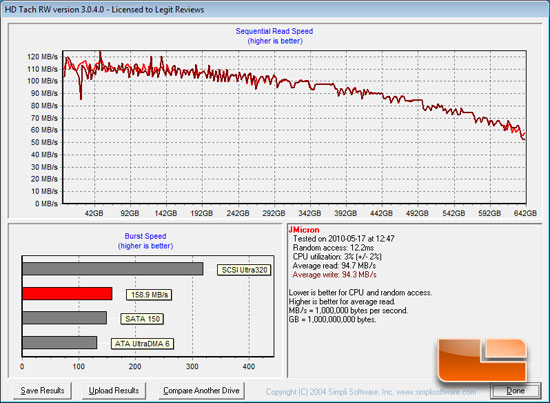Screen dimensions: 550x403
Task: Click the gray ATA UltraDMA 6 bar
Action: 60,343
